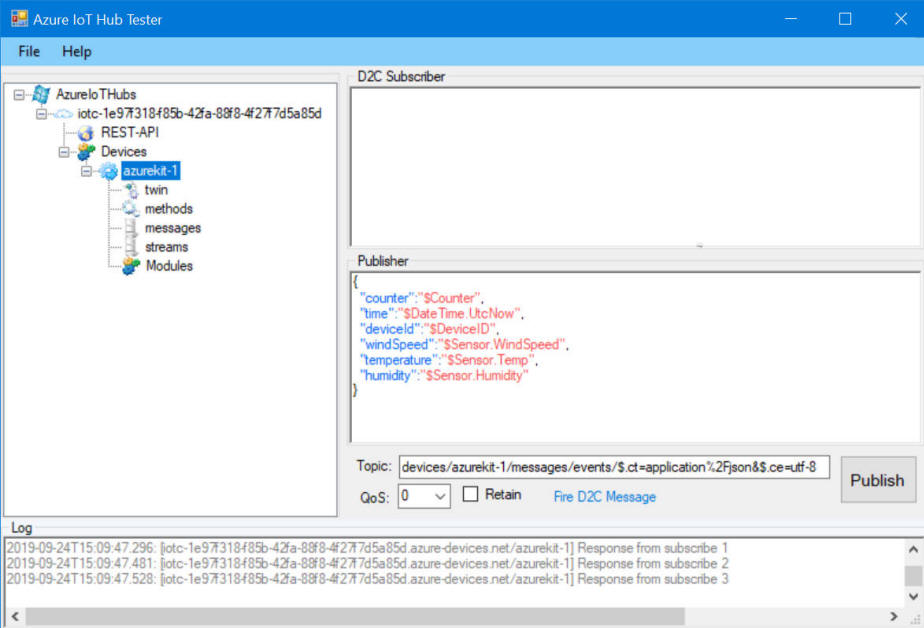Collapse the AzureIoTHubs root node
The height and width of the screenshot is (628, 924).
[x=19, y=95]
